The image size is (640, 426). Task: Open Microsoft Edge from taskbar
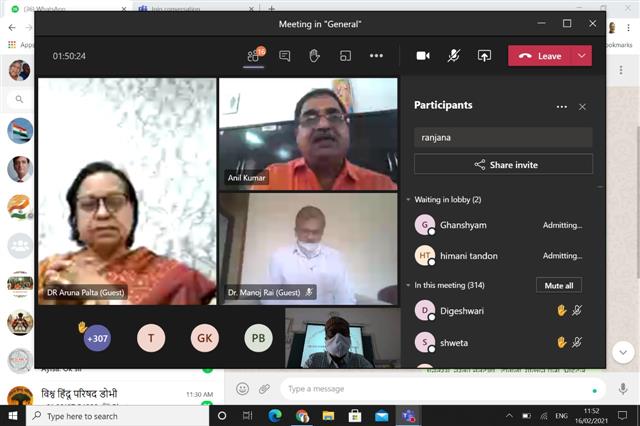click(275, 416)
